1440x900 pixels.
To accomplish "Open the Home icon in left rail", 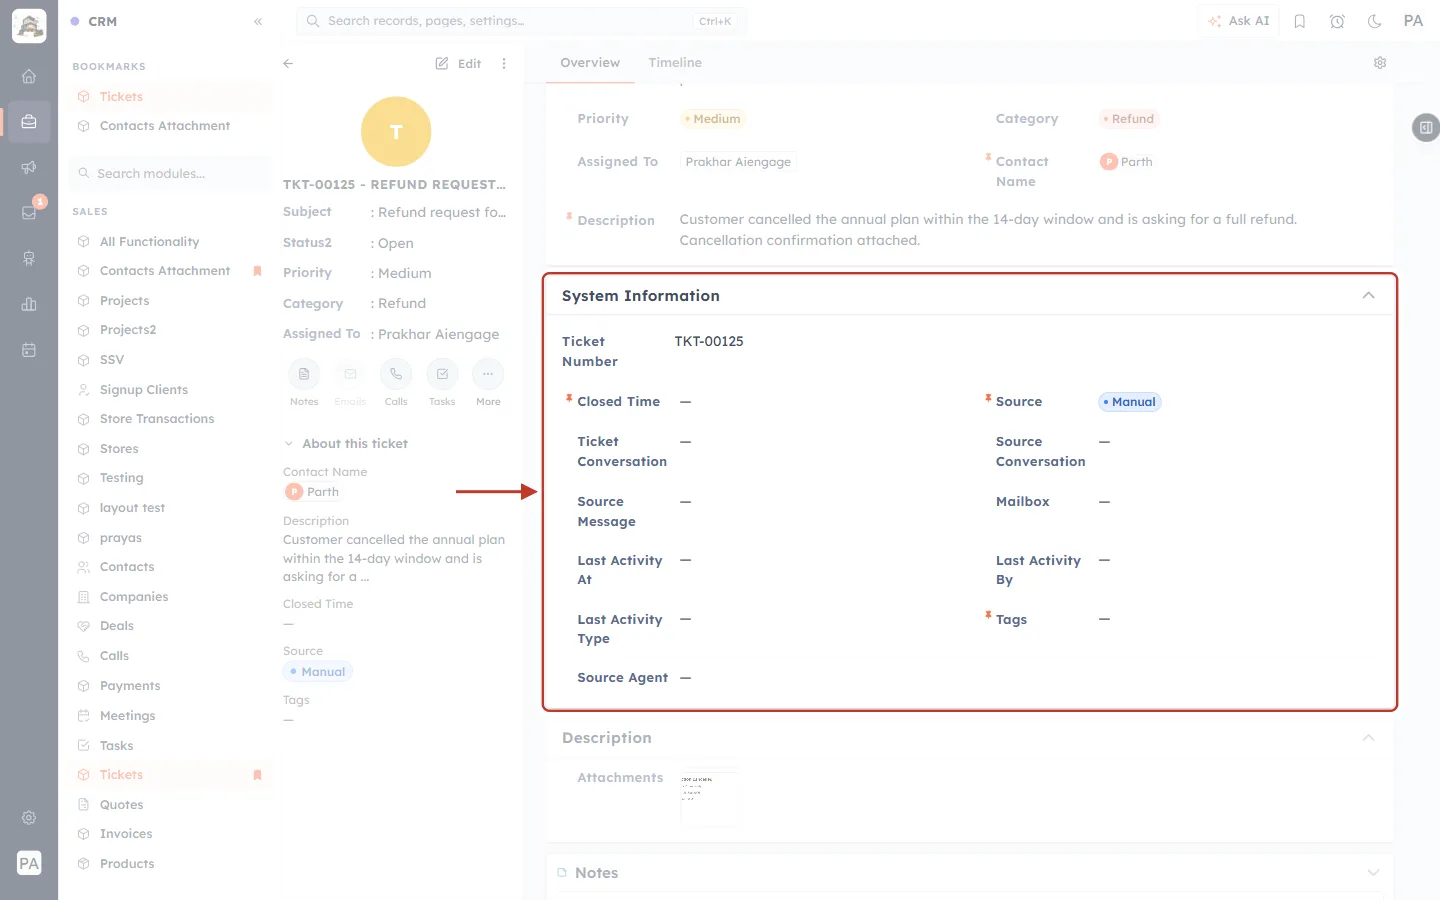I will coord(29,76).
